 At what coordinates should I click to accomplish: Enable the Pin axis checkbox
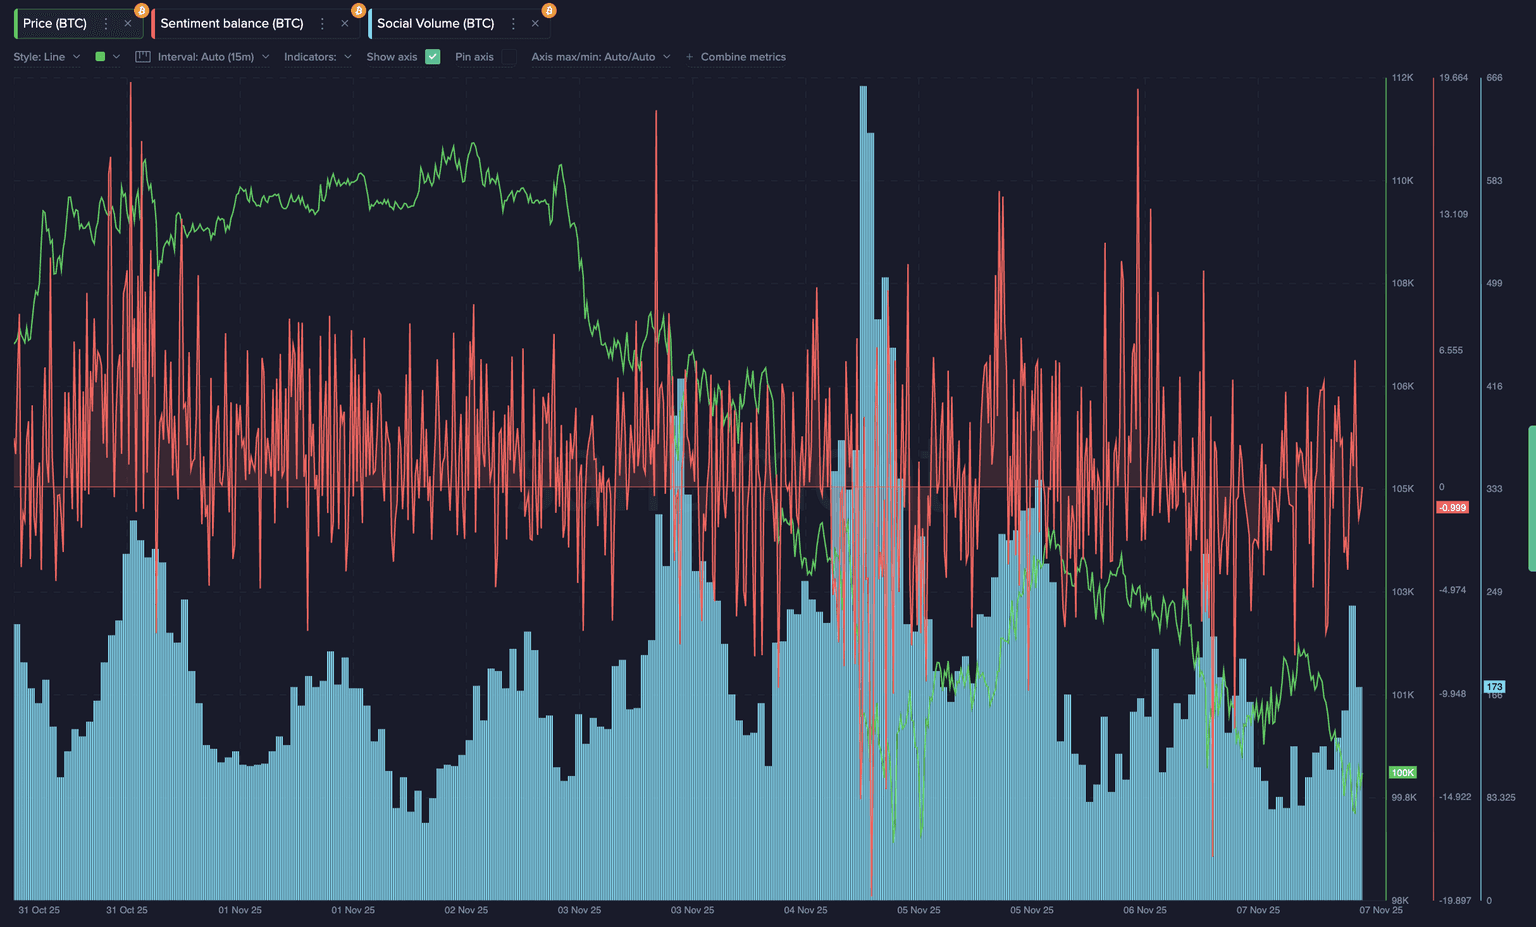tap(509, 57)
